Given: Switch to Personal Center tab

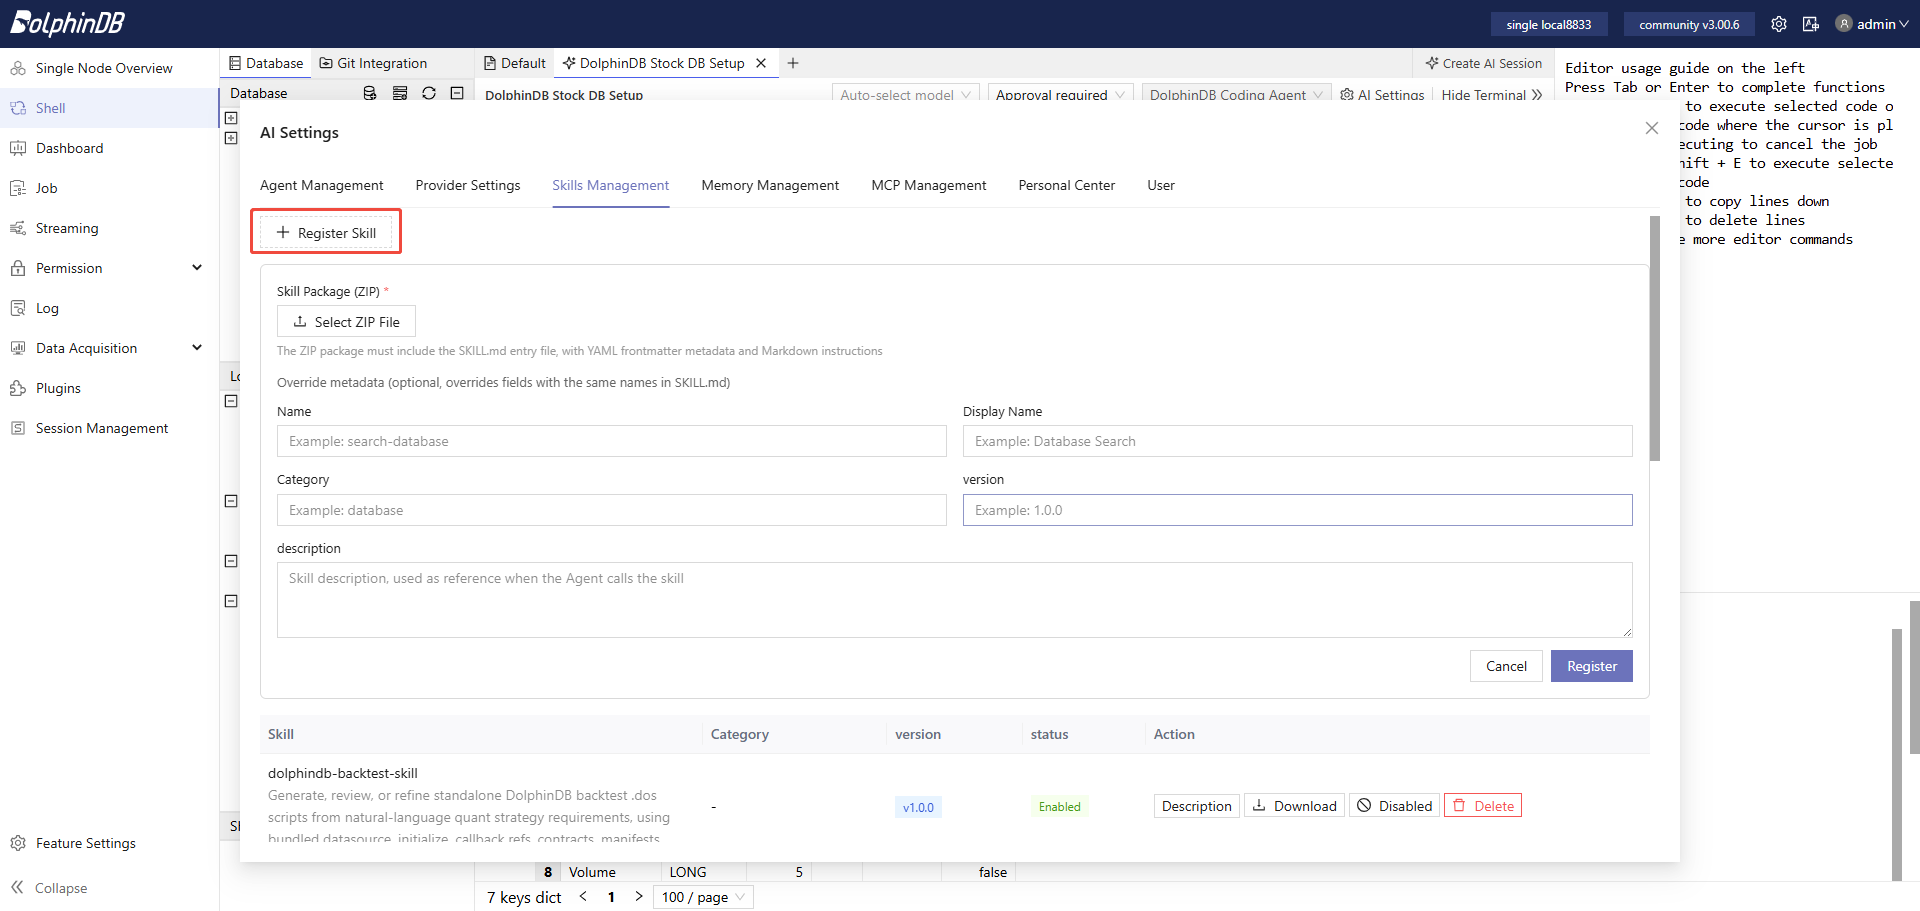Looking at the screenshot, I should coord(1067,185).
